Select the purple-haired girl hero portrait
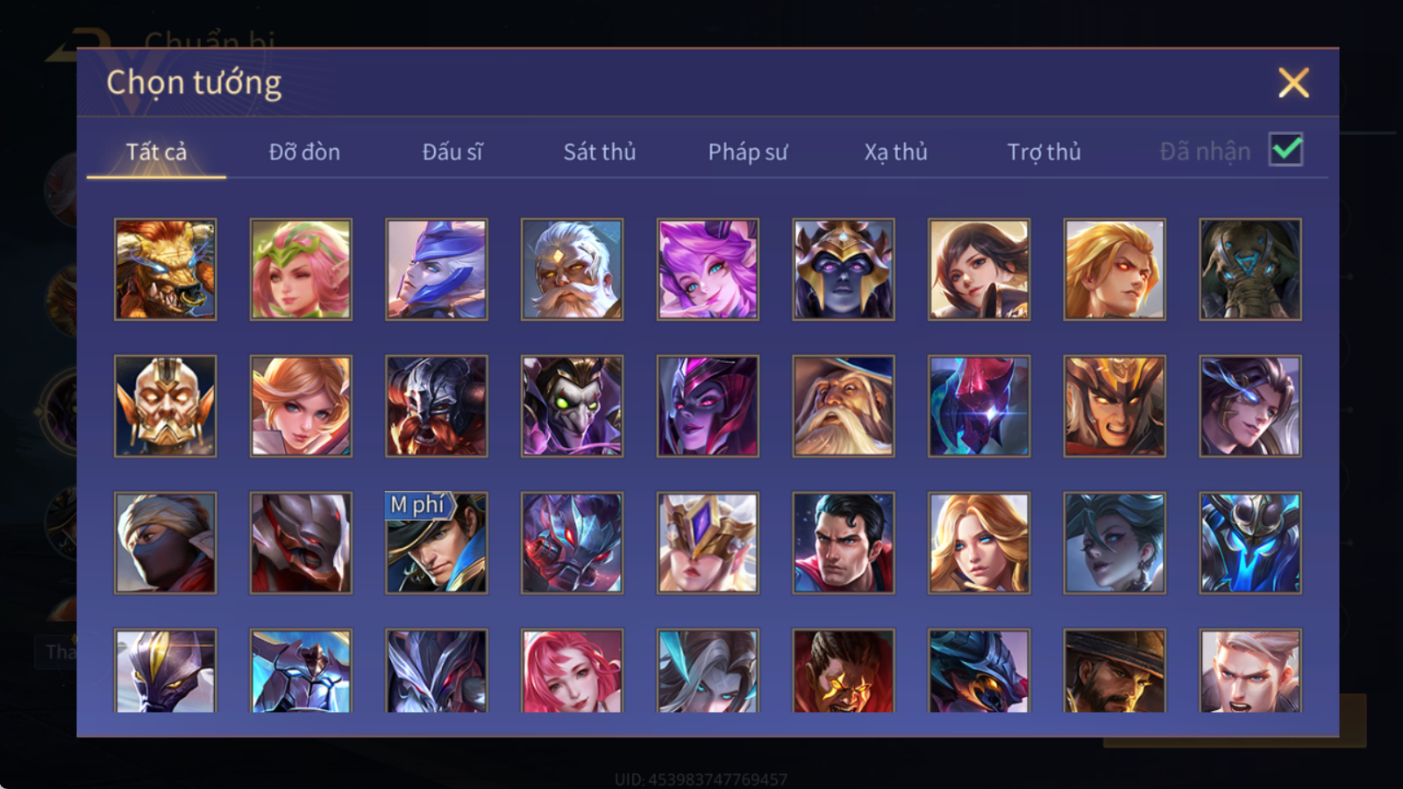 click(708, 270)
